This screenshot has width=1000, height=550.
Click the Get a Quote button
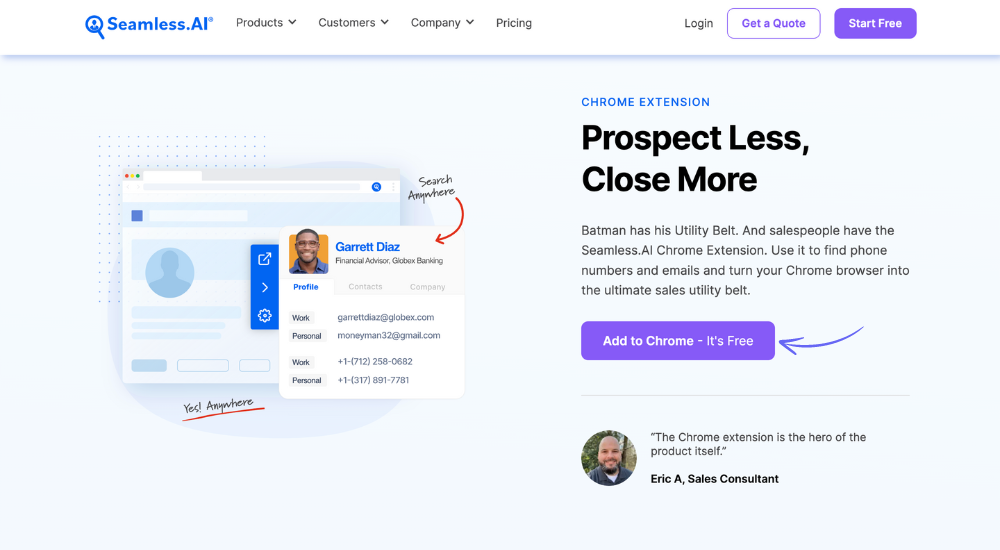tap(774, 23)
